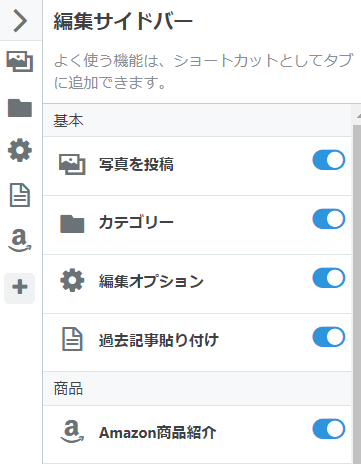Click the photo icon beside 写真を投稿

tap(72, 164)
